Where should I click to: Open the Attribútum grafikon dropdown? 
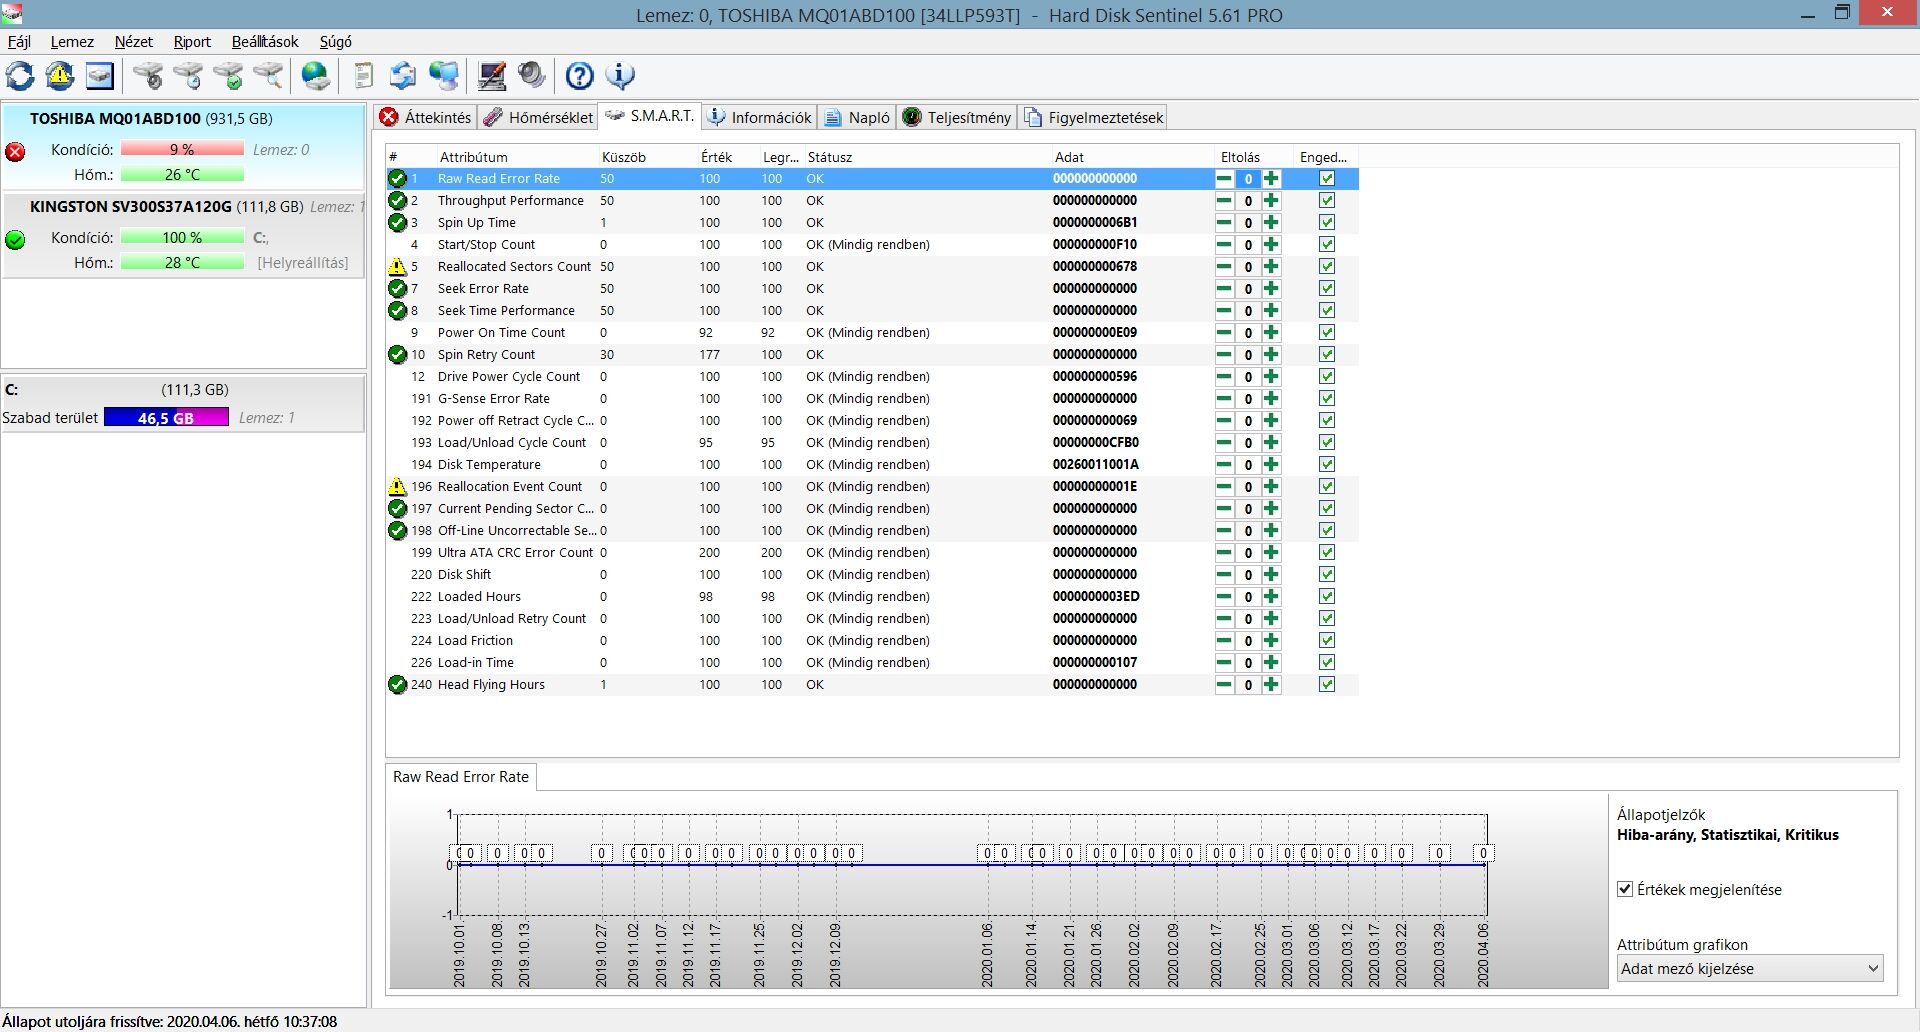1750,968
